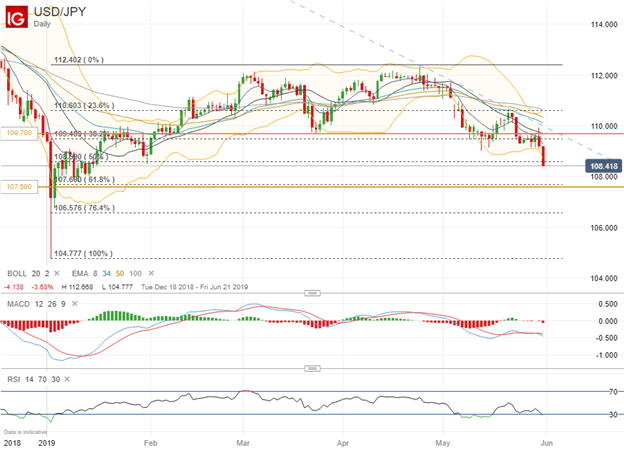Click the 114.000 price axis label

604,25
